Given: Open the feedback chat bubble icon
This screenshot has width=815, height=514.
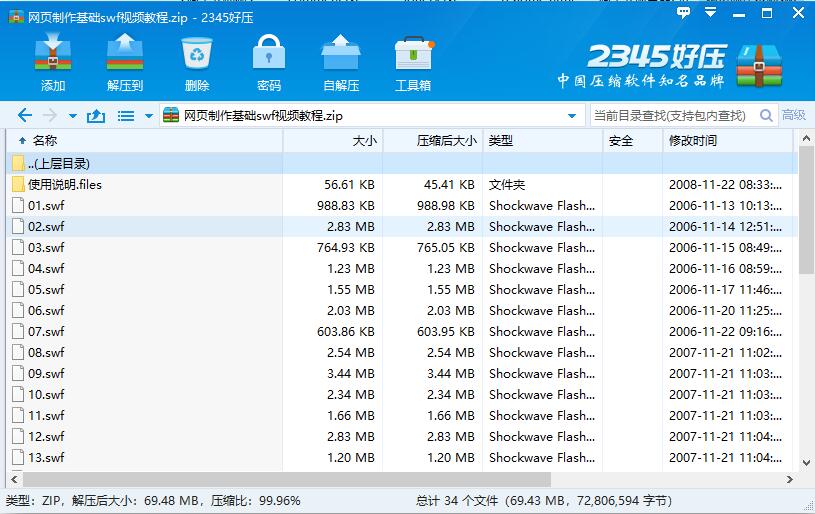Looking at the screenshot, I should [x=683, y=13].
